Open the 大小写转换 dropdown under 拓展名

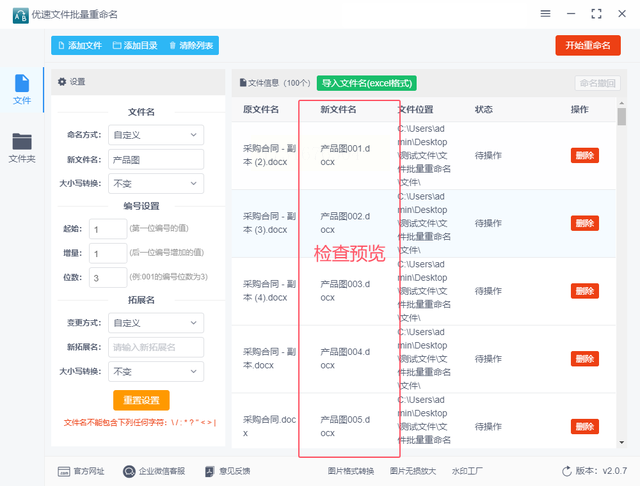click(156, 371)
